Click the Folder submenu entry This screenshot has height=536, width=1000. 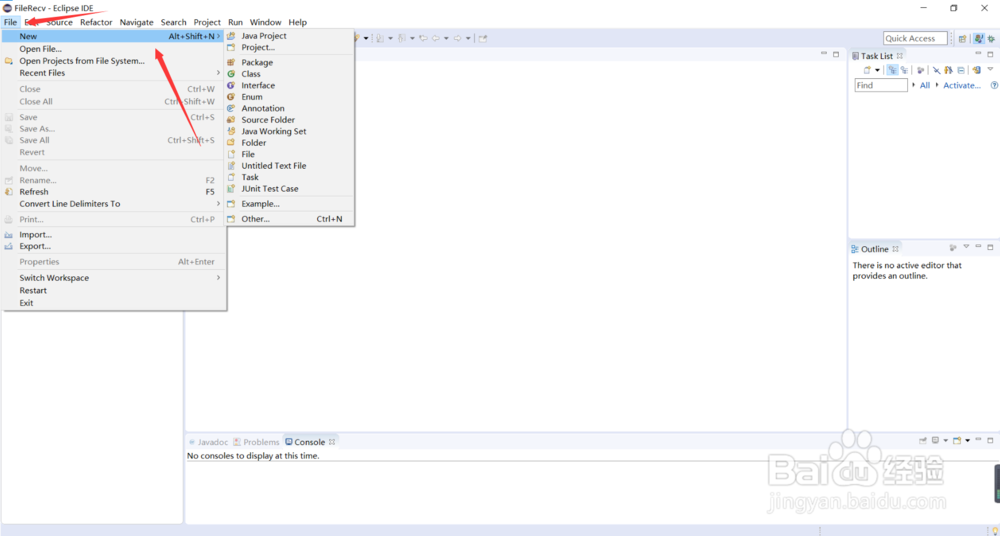click(x=290, y=143)
